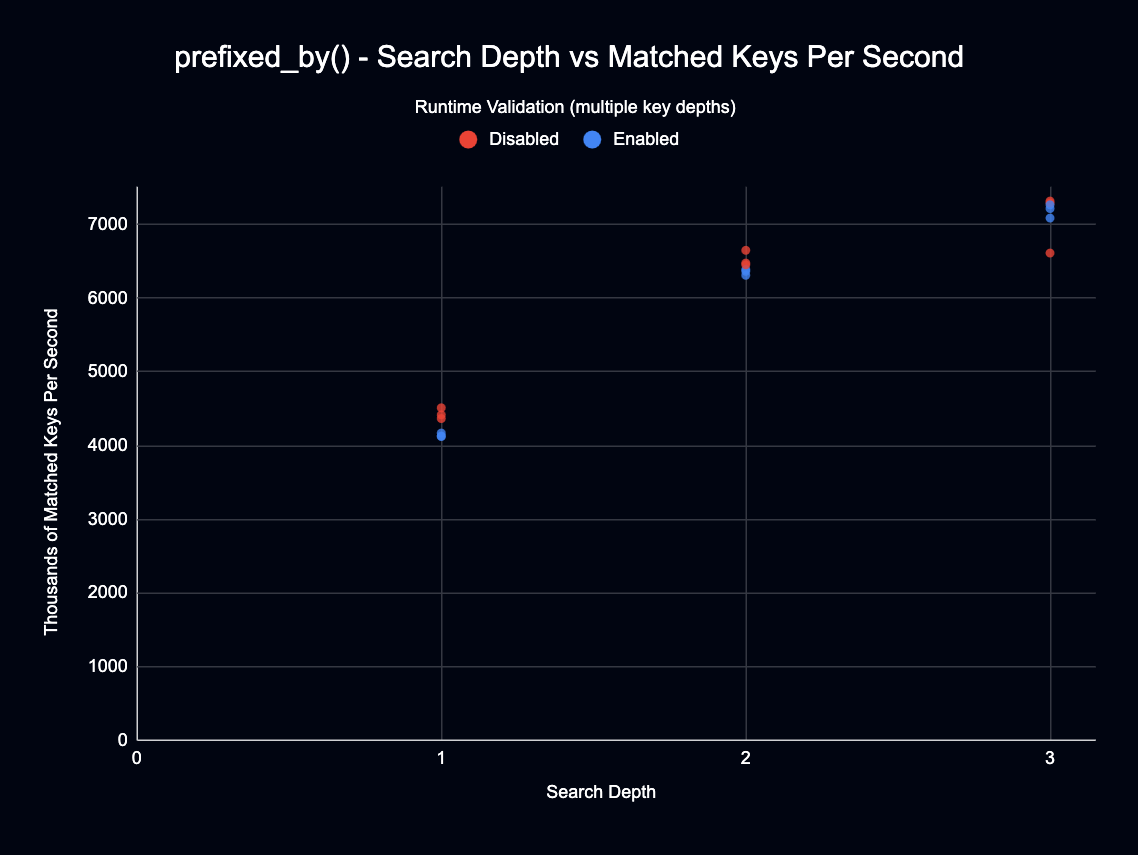Click the y-axis tick value 3000

pos(107,520)
